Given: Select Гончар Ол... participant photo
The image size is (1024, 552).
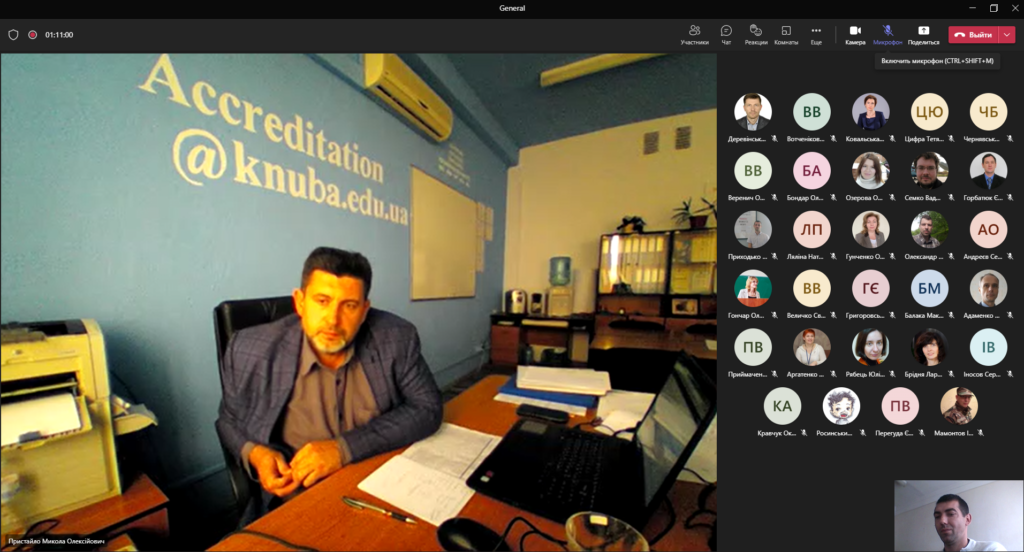Looking at the screenshot, I should click(x=753, y=288).
